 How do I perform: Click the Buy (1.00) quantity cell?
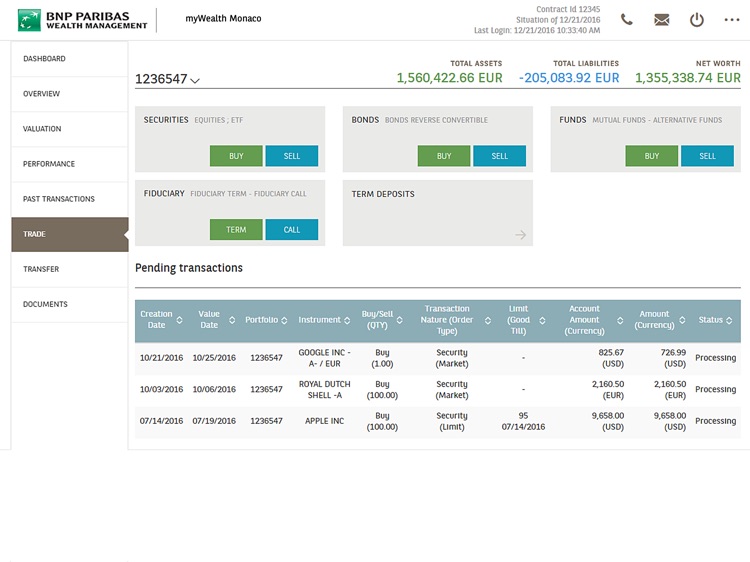coord(382,358)
